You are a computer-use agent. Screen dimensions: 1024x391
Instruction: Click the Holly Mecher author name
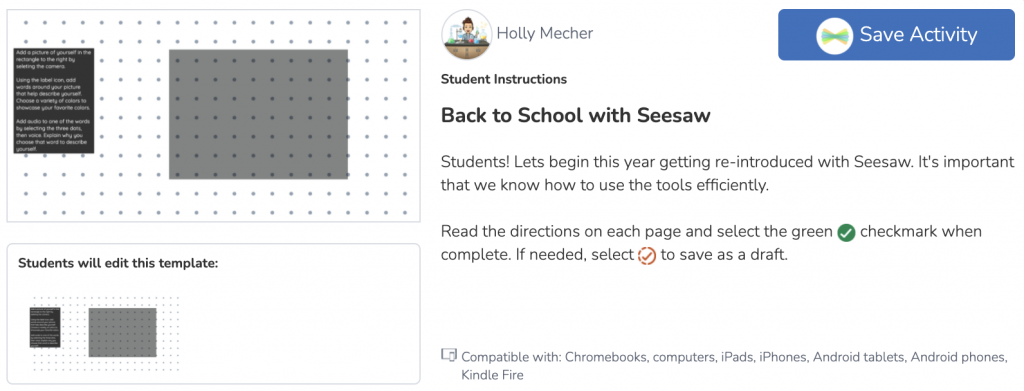(545, 33)
